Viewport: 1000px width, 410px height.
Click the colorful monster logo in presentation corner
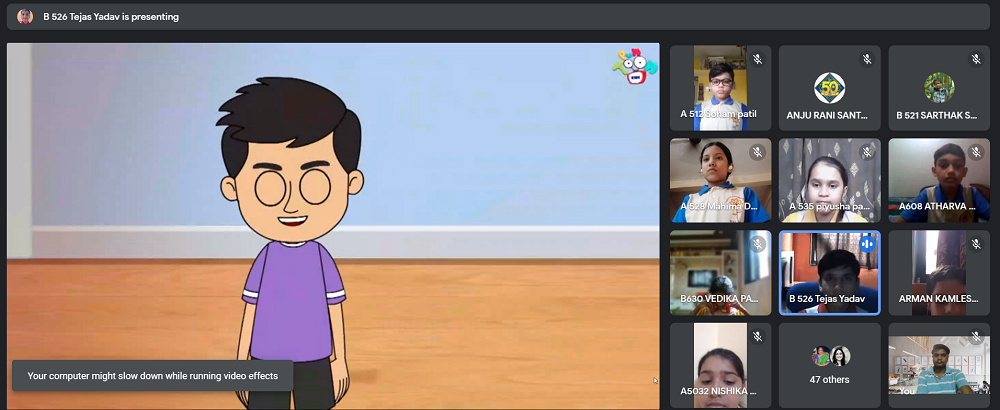(633, 66)
